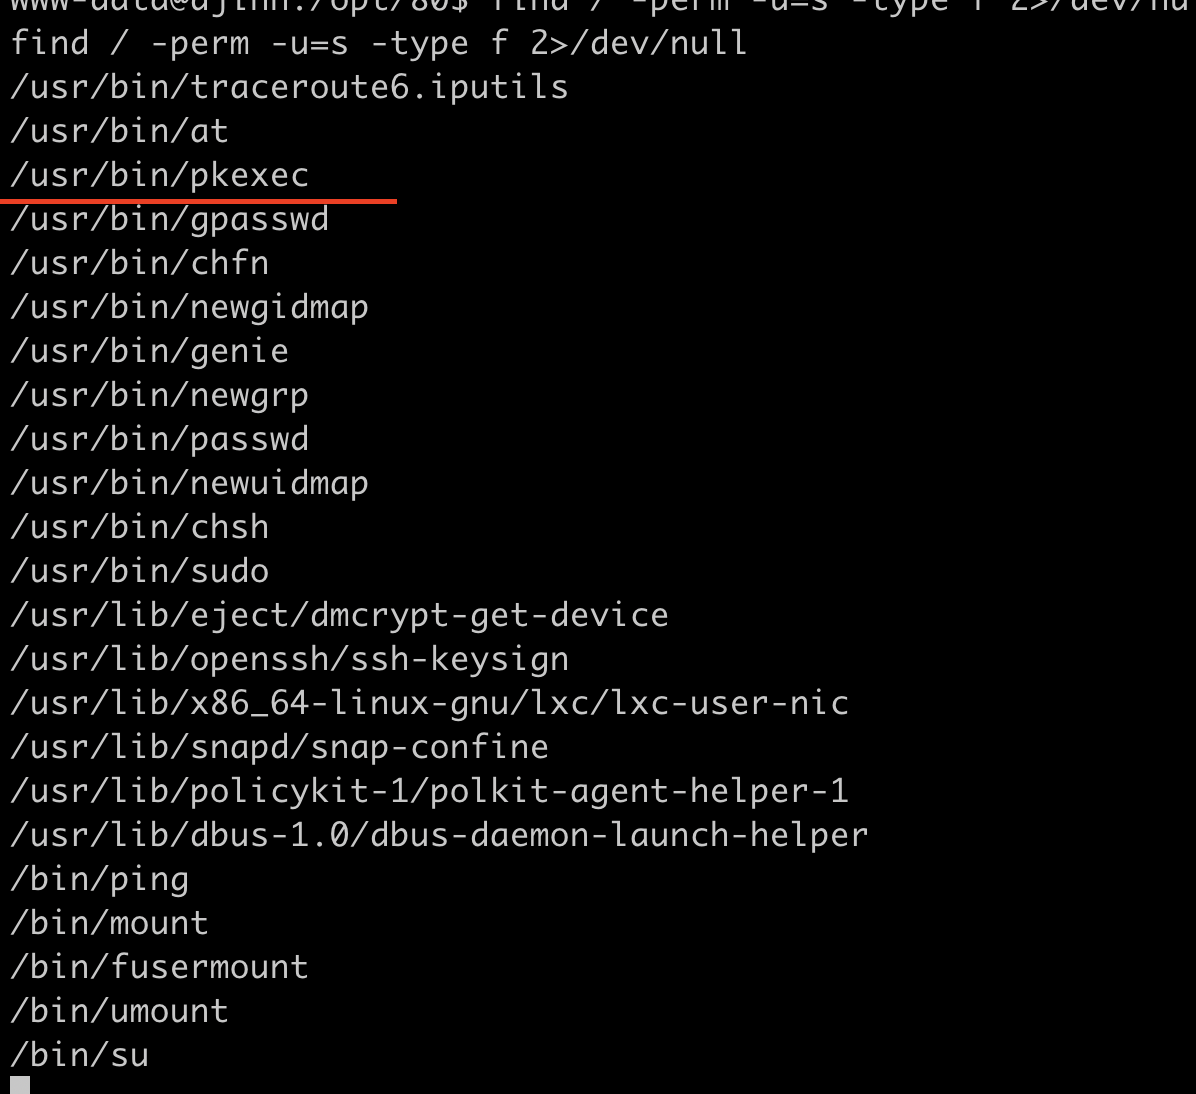
Task: Click the /usr/bin/newuidmap entry
Action: click(189, 484)
